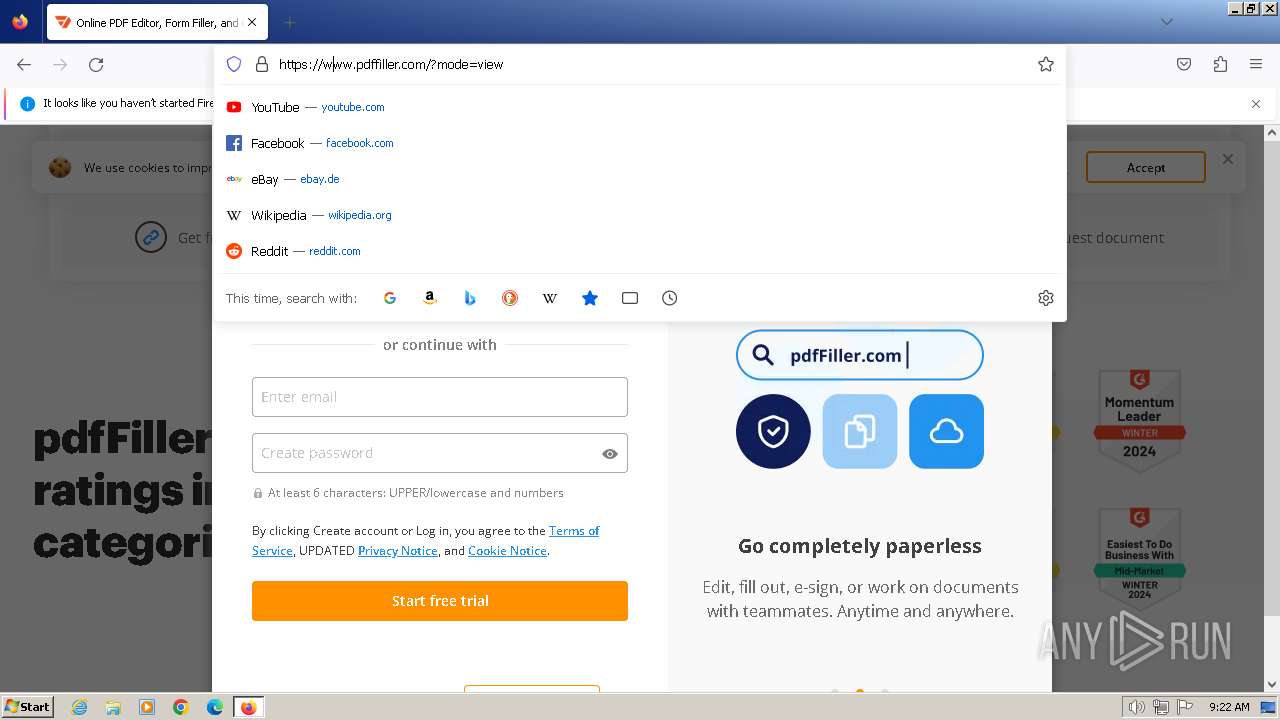Select the YouTube suggestion
This screenshot has height=720, width=1280.
click(x=640, y=107)
